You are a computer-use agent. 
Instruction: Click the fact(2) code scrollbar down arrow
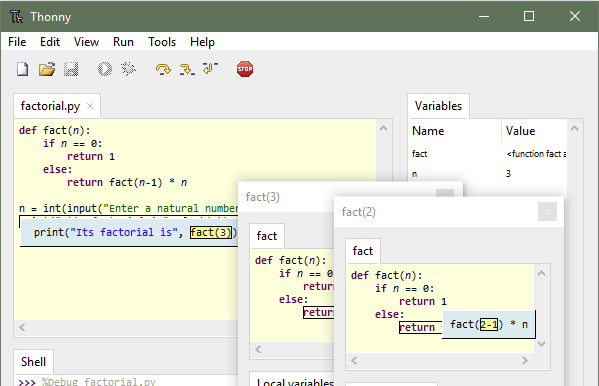[x=541, y=344]
